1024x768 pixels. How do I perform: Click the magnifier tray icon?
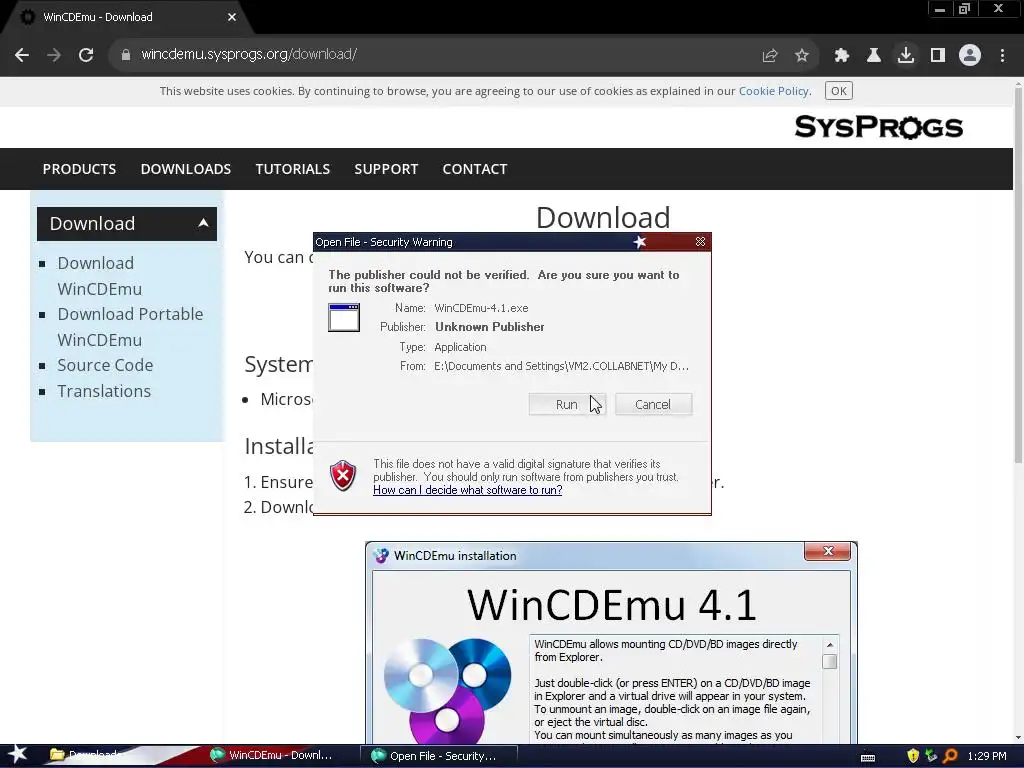coord(950,756)
